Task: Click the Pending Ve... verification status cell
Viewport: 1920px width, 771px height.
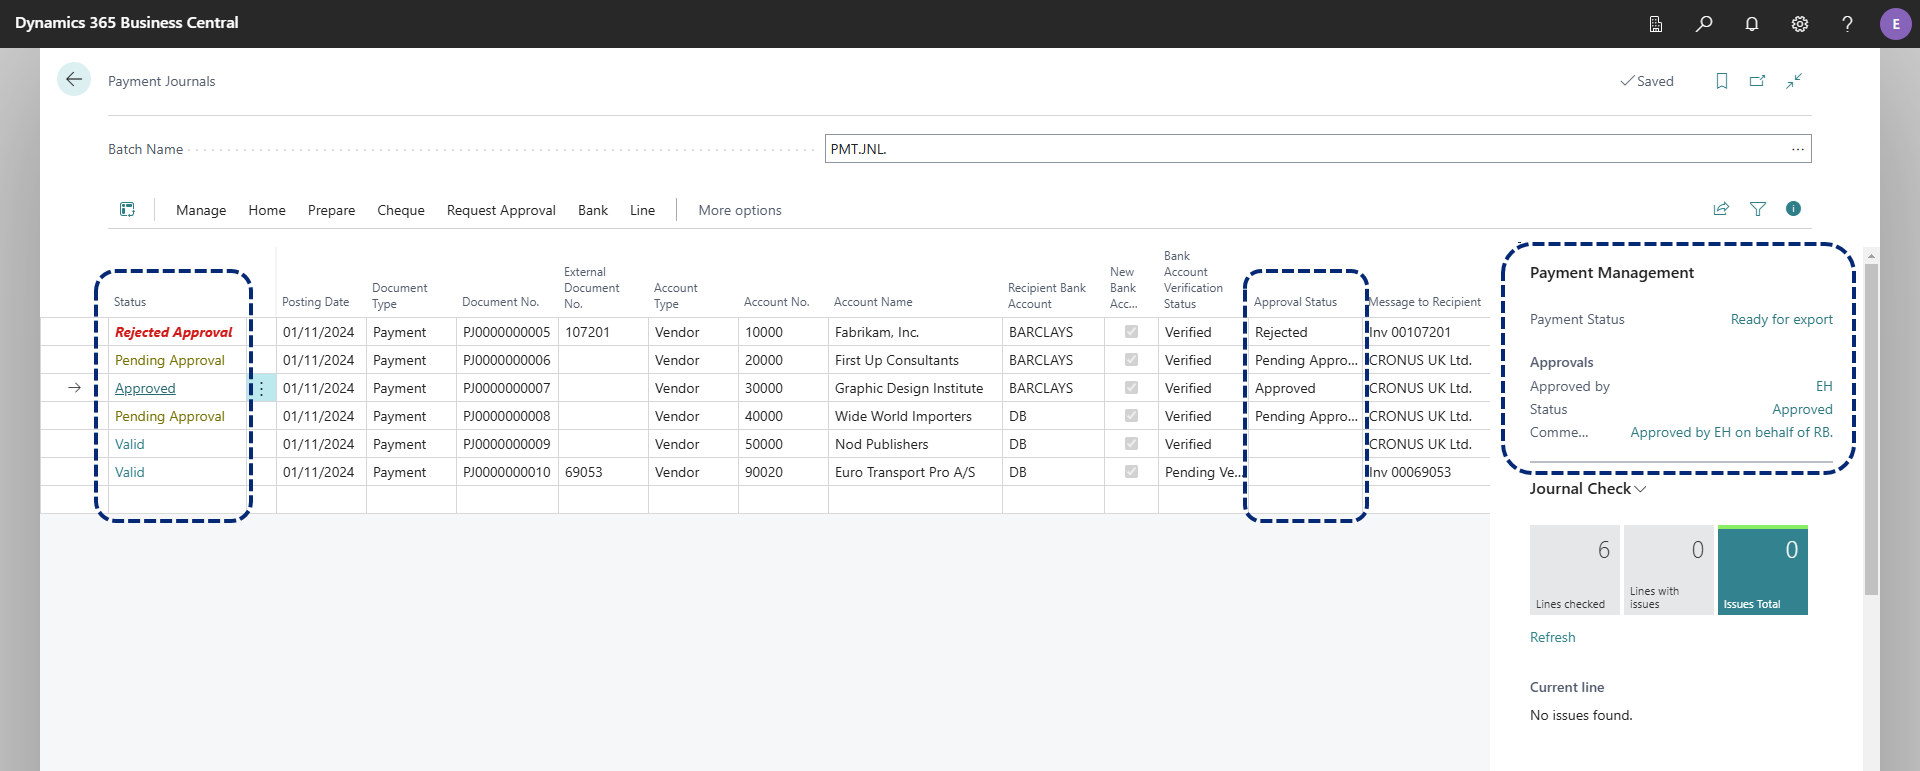Action: (x=1202, y=472)
